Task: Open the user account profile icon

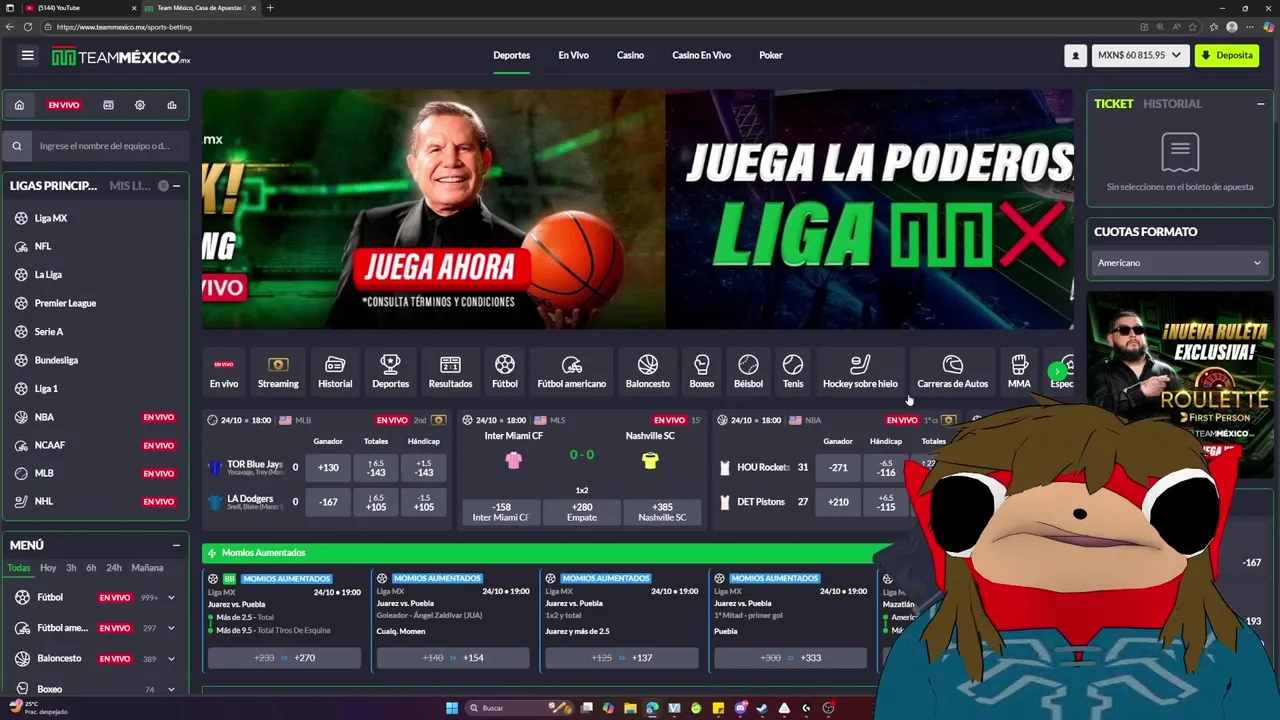Action: [x=1075, y=56]
